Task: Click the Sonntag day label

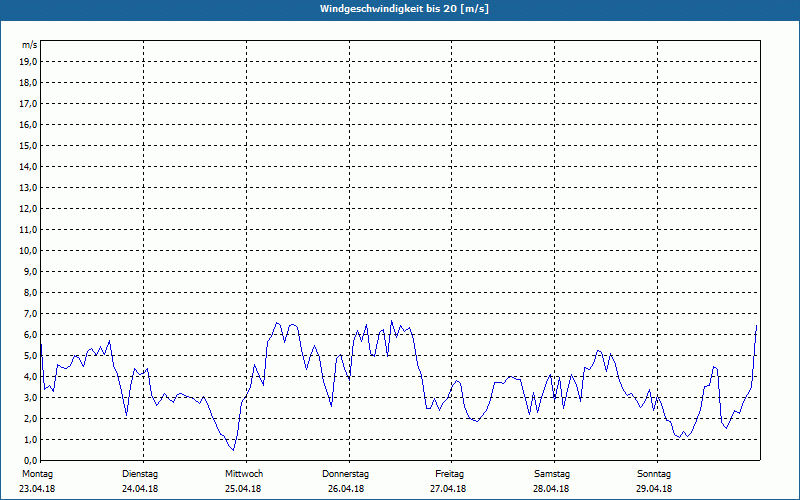Action: (654, 474)
